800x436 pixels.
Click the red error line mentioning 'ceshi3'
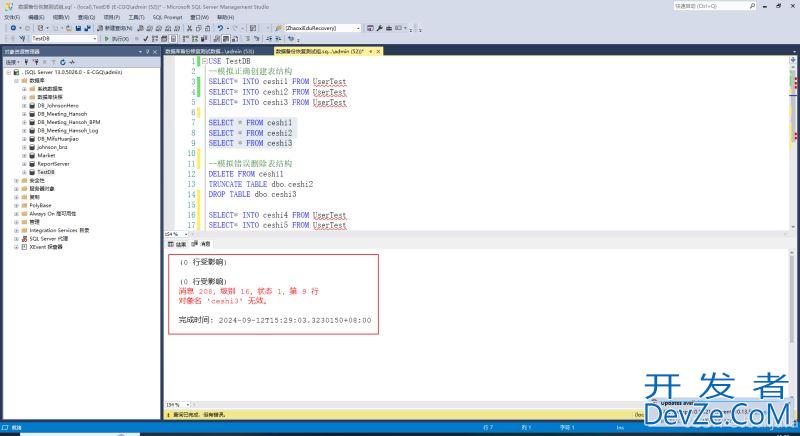[x=222, y=301]
